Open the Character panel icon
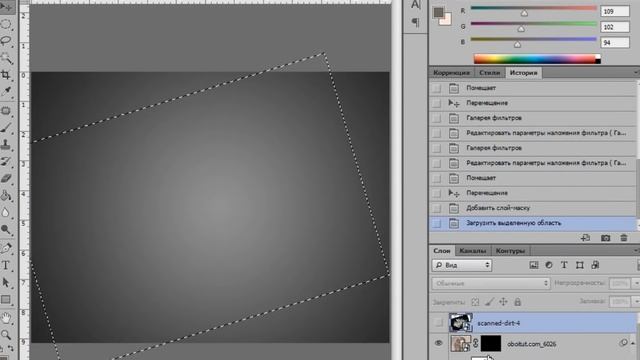The image size is (640, 360). [x=416, y=5]
